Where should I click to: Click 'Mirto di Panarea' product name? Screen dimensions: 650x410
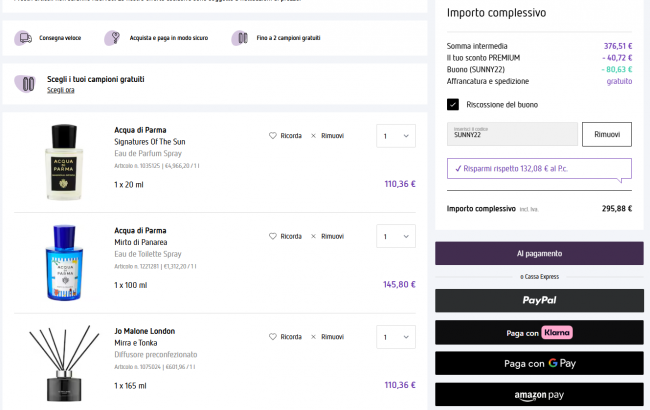click(x=141, y=242)
